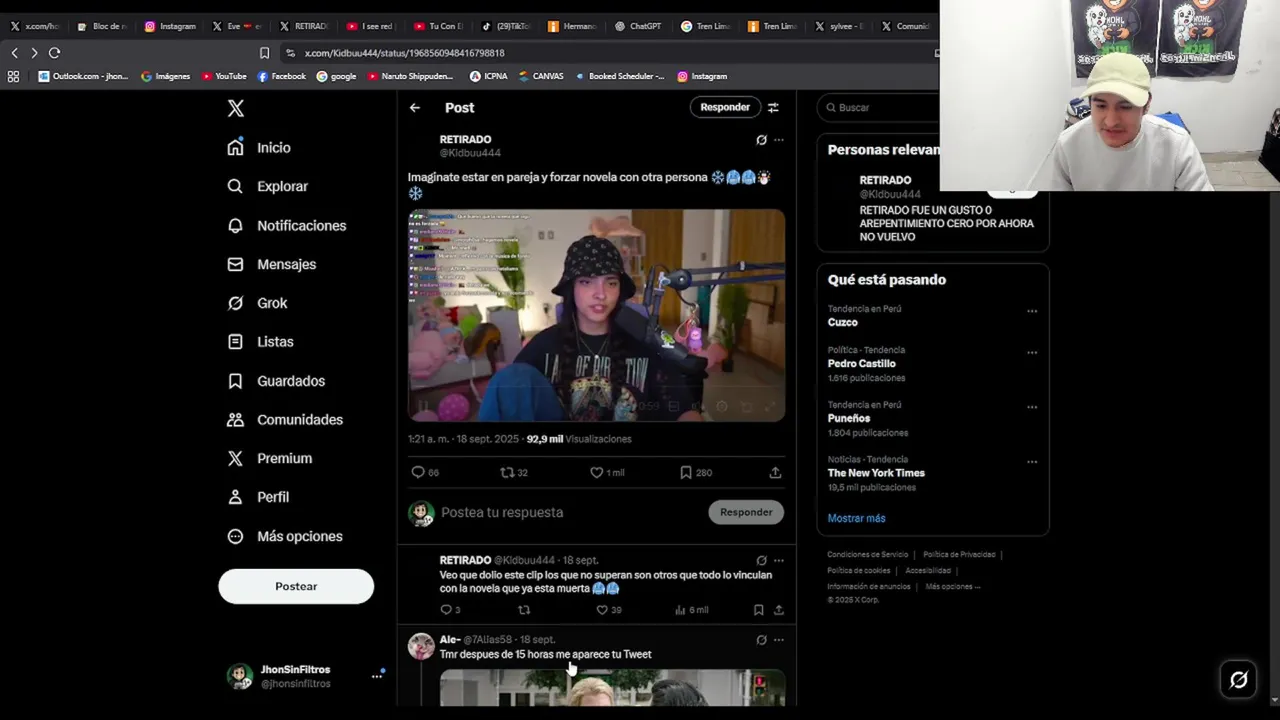
Task: Open Condiciones de Servicio link
Action: tap(868, 554)
